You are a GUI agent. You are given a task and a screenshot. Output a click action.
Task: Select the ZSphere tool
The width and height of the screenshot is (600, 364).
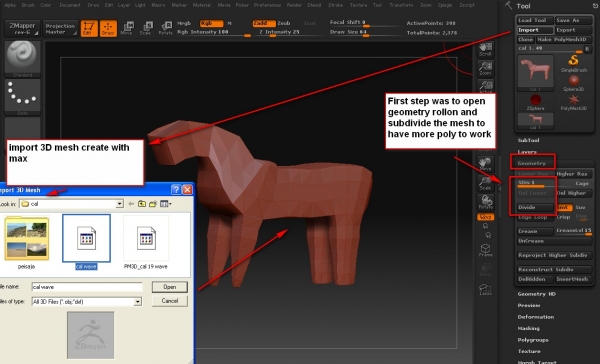tap(535, 102)
